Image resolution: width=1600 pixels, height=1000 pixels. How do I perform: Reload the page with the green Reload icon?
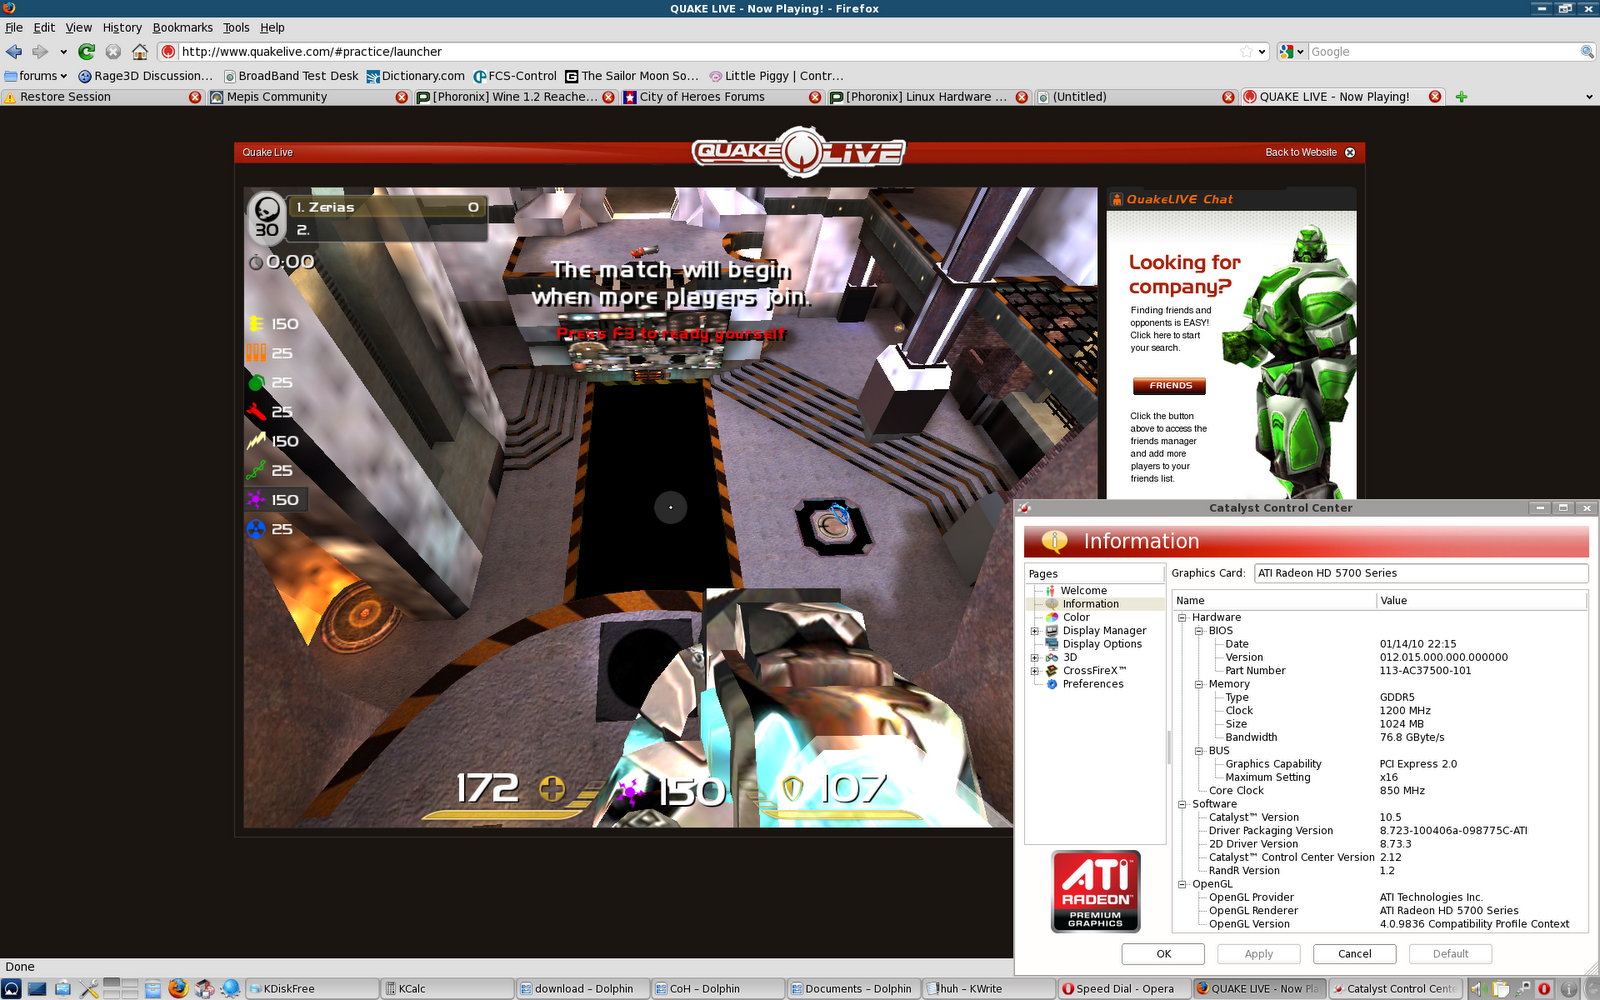coord(87,52)
